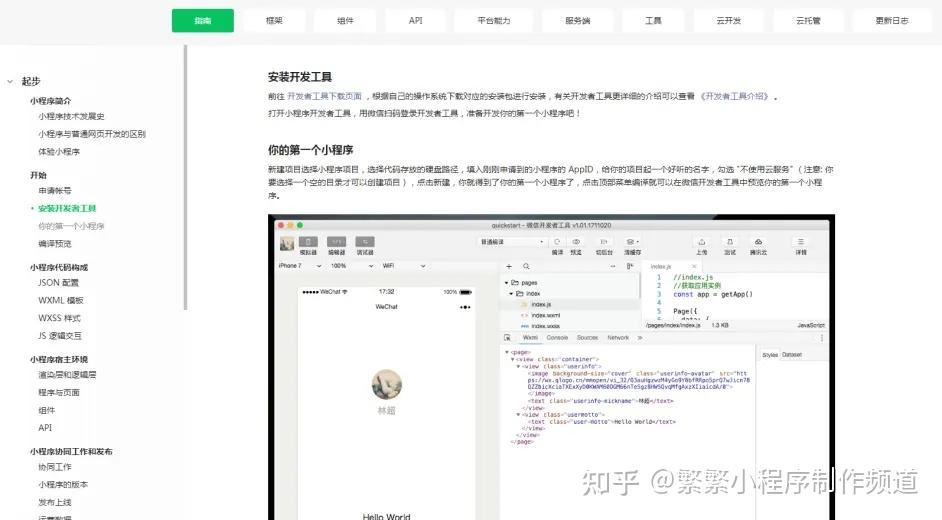Open 编译预览 sidebar entry
The width and height of the screenshot is (942, 520).
[x=55, y=244]
